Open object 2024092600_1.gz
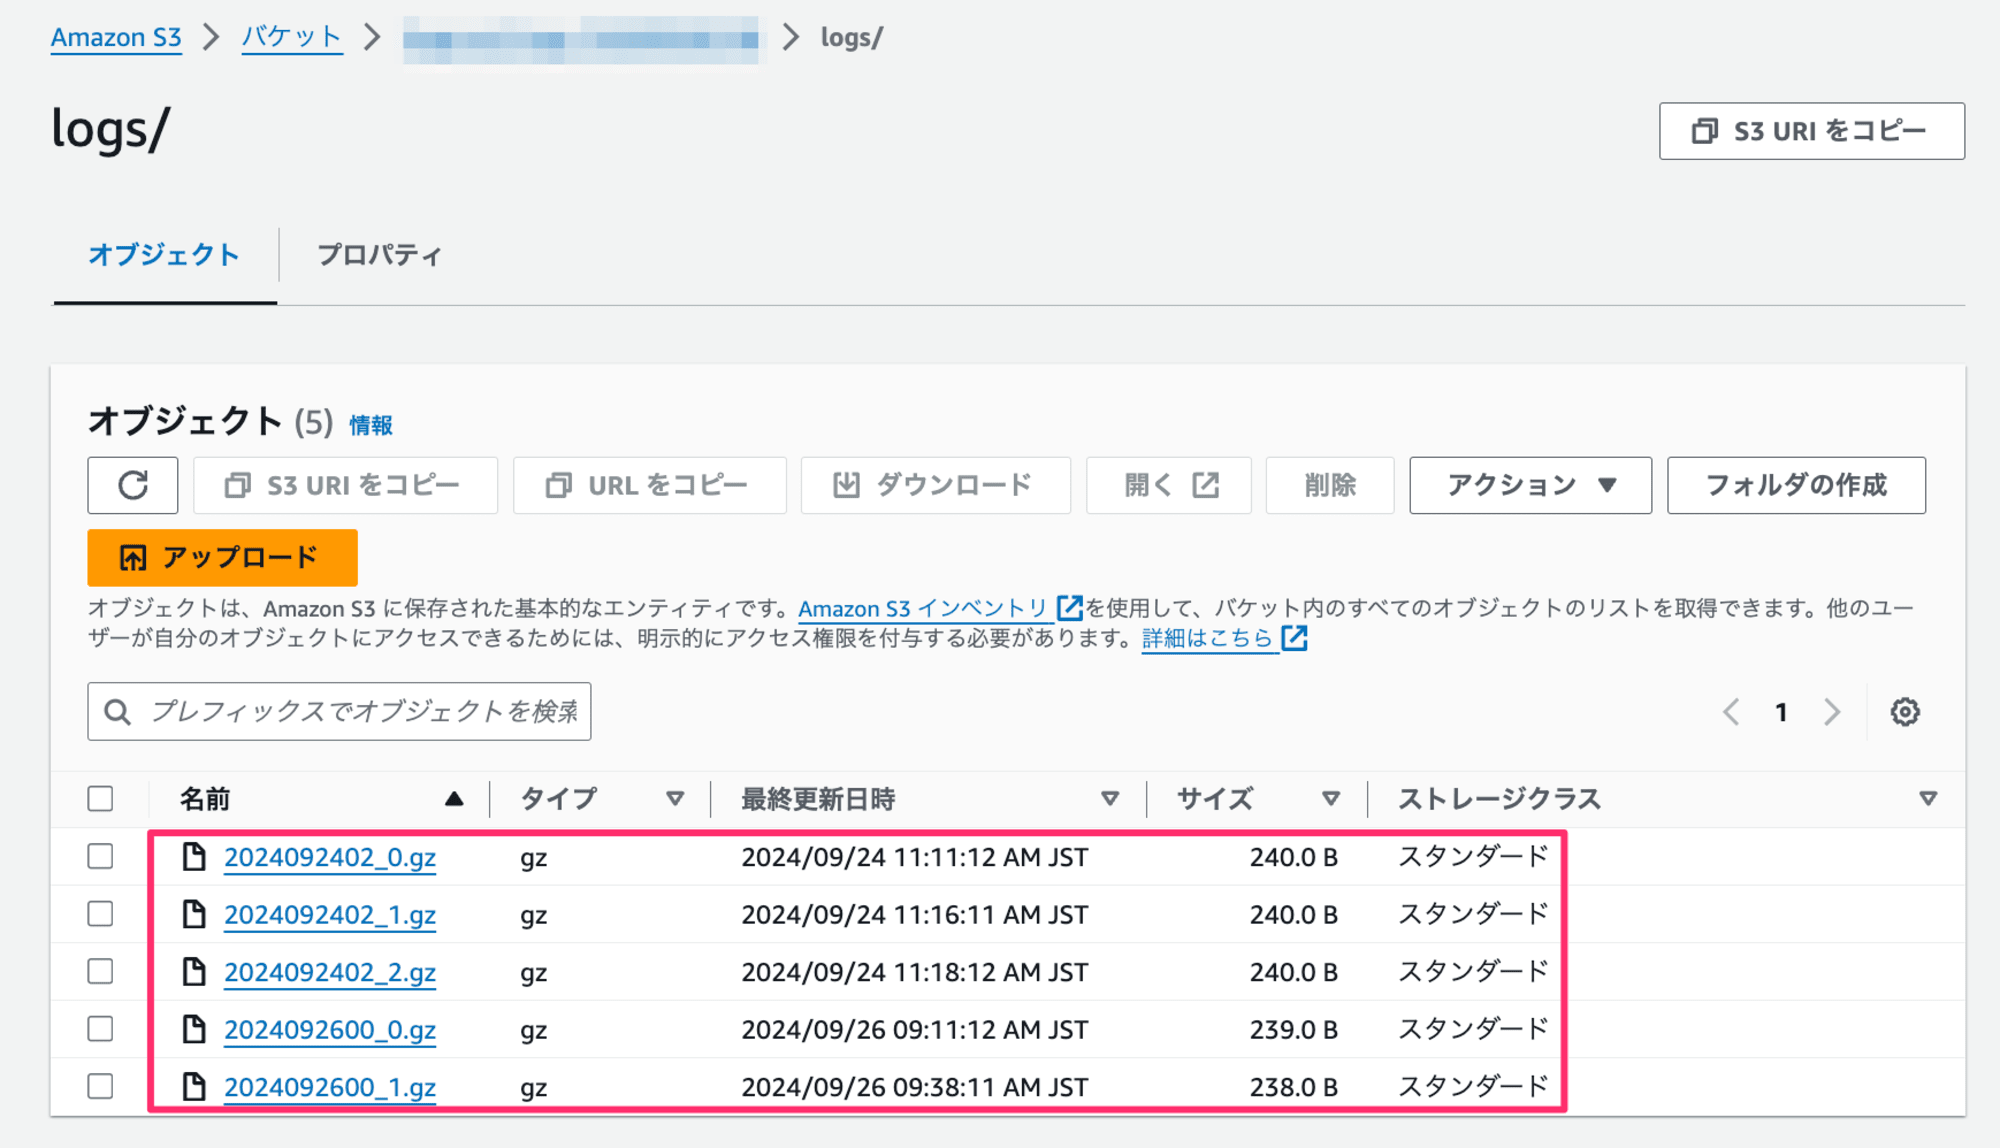 click(x=330, y=1087)
